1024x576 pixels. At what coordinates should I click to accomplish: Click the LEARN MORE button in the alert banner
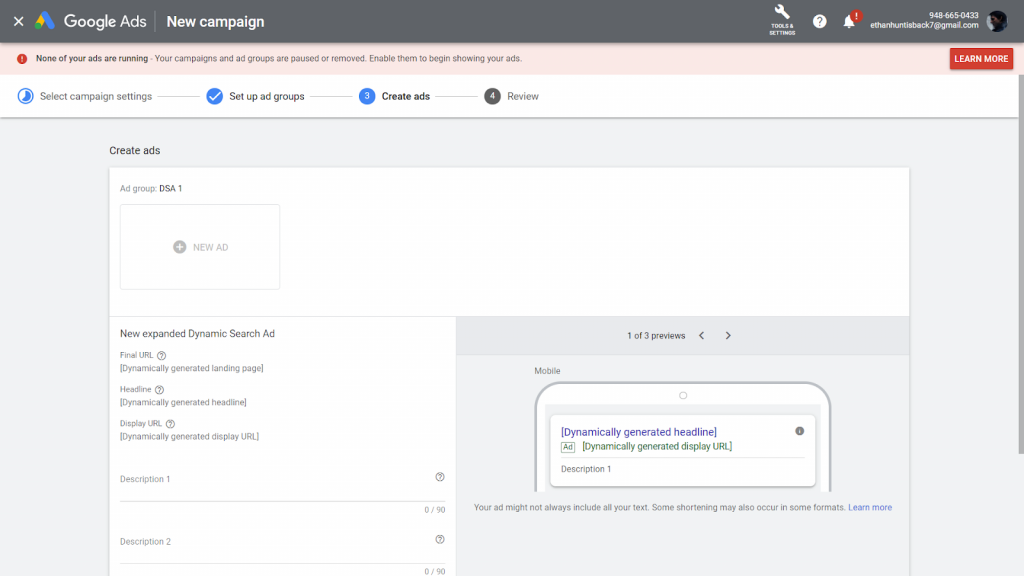pos(981,59)
